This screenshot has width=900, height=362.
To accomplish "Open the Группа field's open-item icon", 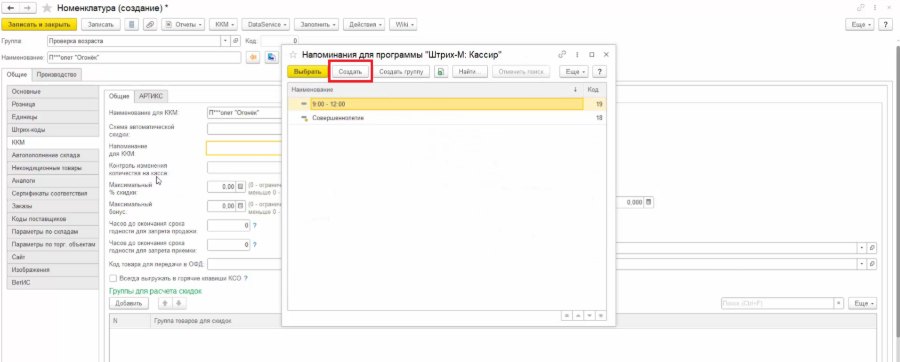I will coord(235,41).
